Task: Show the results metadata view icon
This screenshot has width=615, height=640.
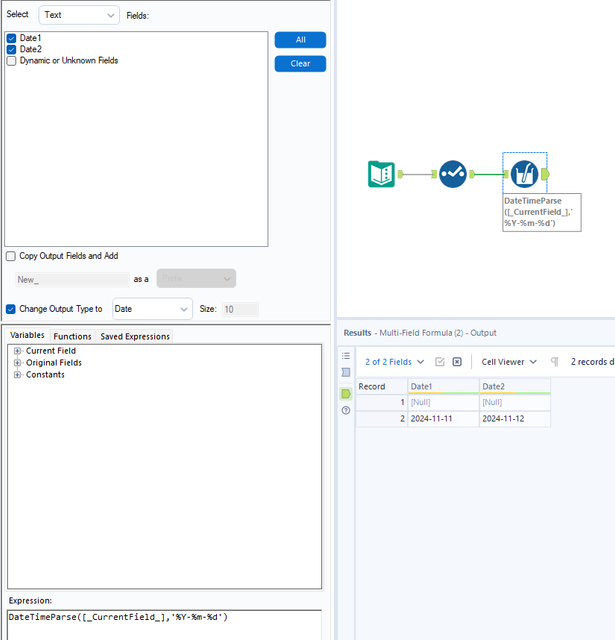Action: coord(346,372)
